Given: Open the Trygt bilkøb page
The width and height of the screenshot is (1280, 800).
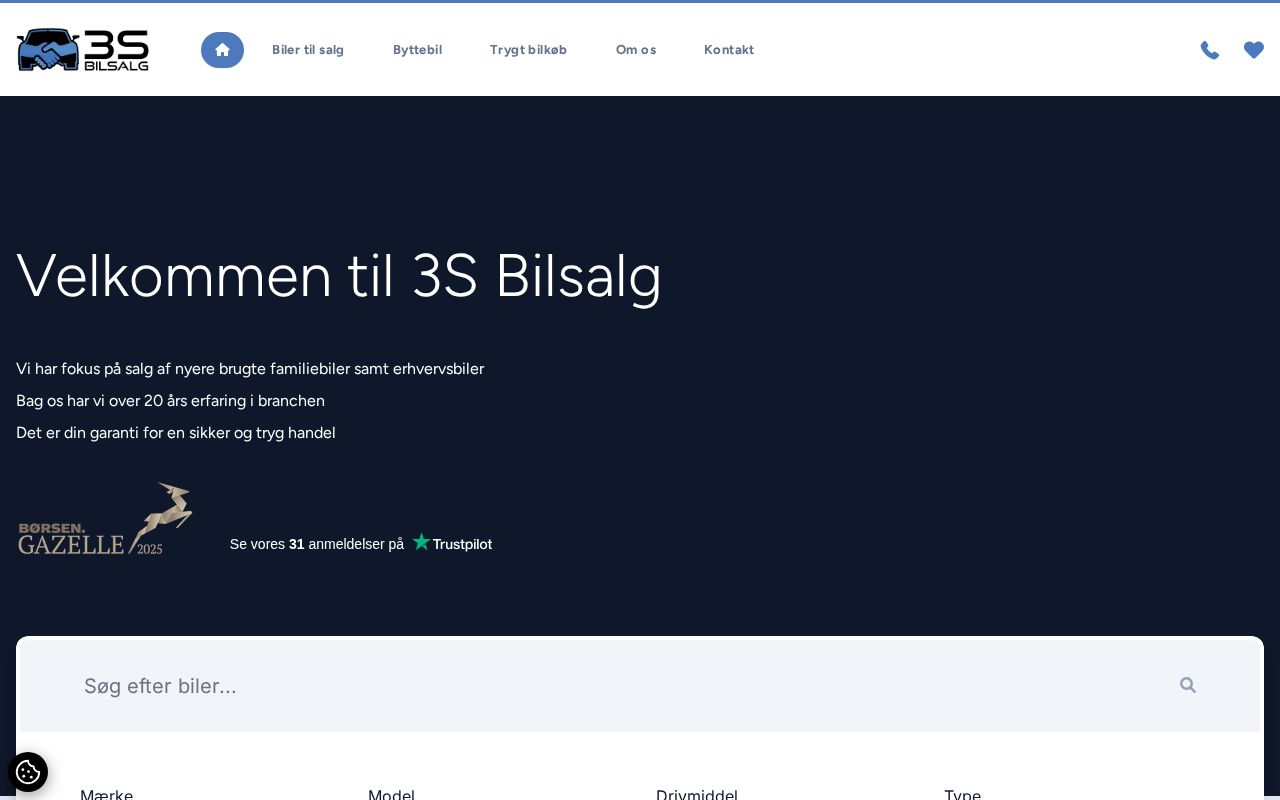Looking at the screenshot, I should pos(528,50).
